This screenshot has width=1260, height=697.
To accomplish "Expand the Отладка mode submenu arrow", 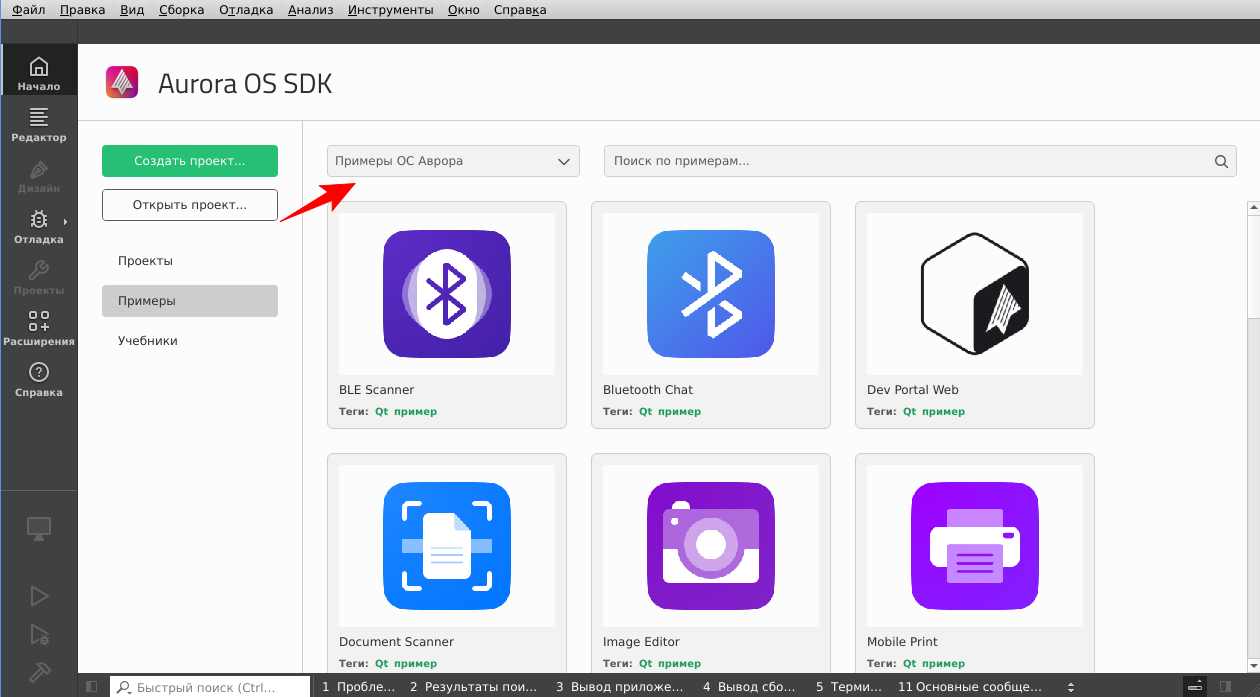I will point(66,221).
